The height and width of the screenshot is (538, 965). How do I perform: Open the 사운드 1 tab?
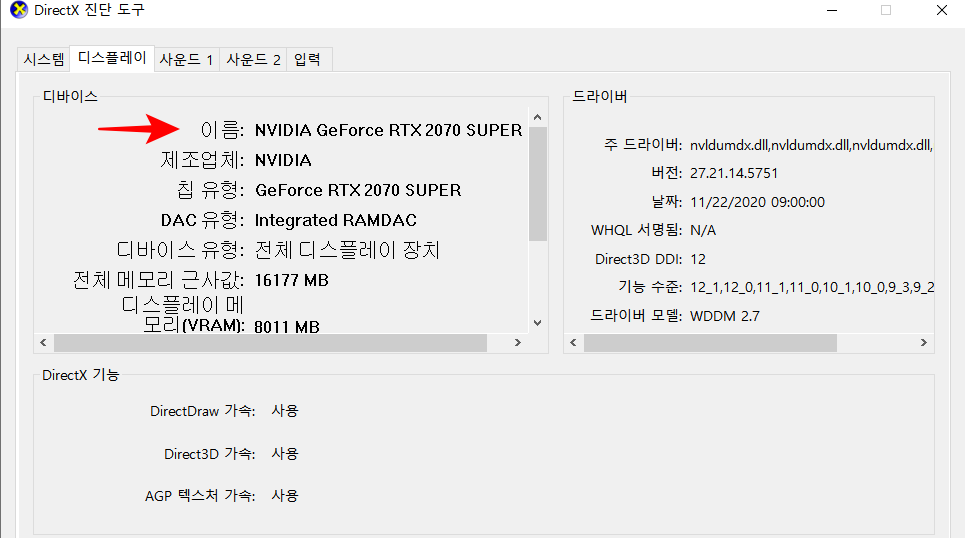(x=186, y=60)
